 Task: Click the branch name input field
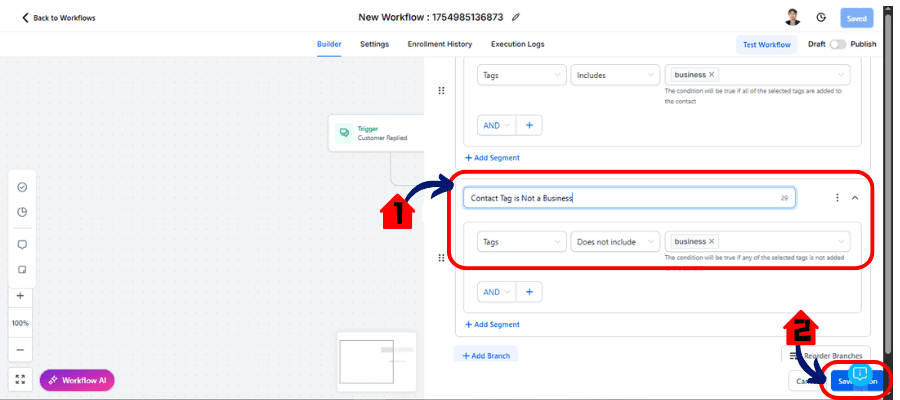pos(620,198)
